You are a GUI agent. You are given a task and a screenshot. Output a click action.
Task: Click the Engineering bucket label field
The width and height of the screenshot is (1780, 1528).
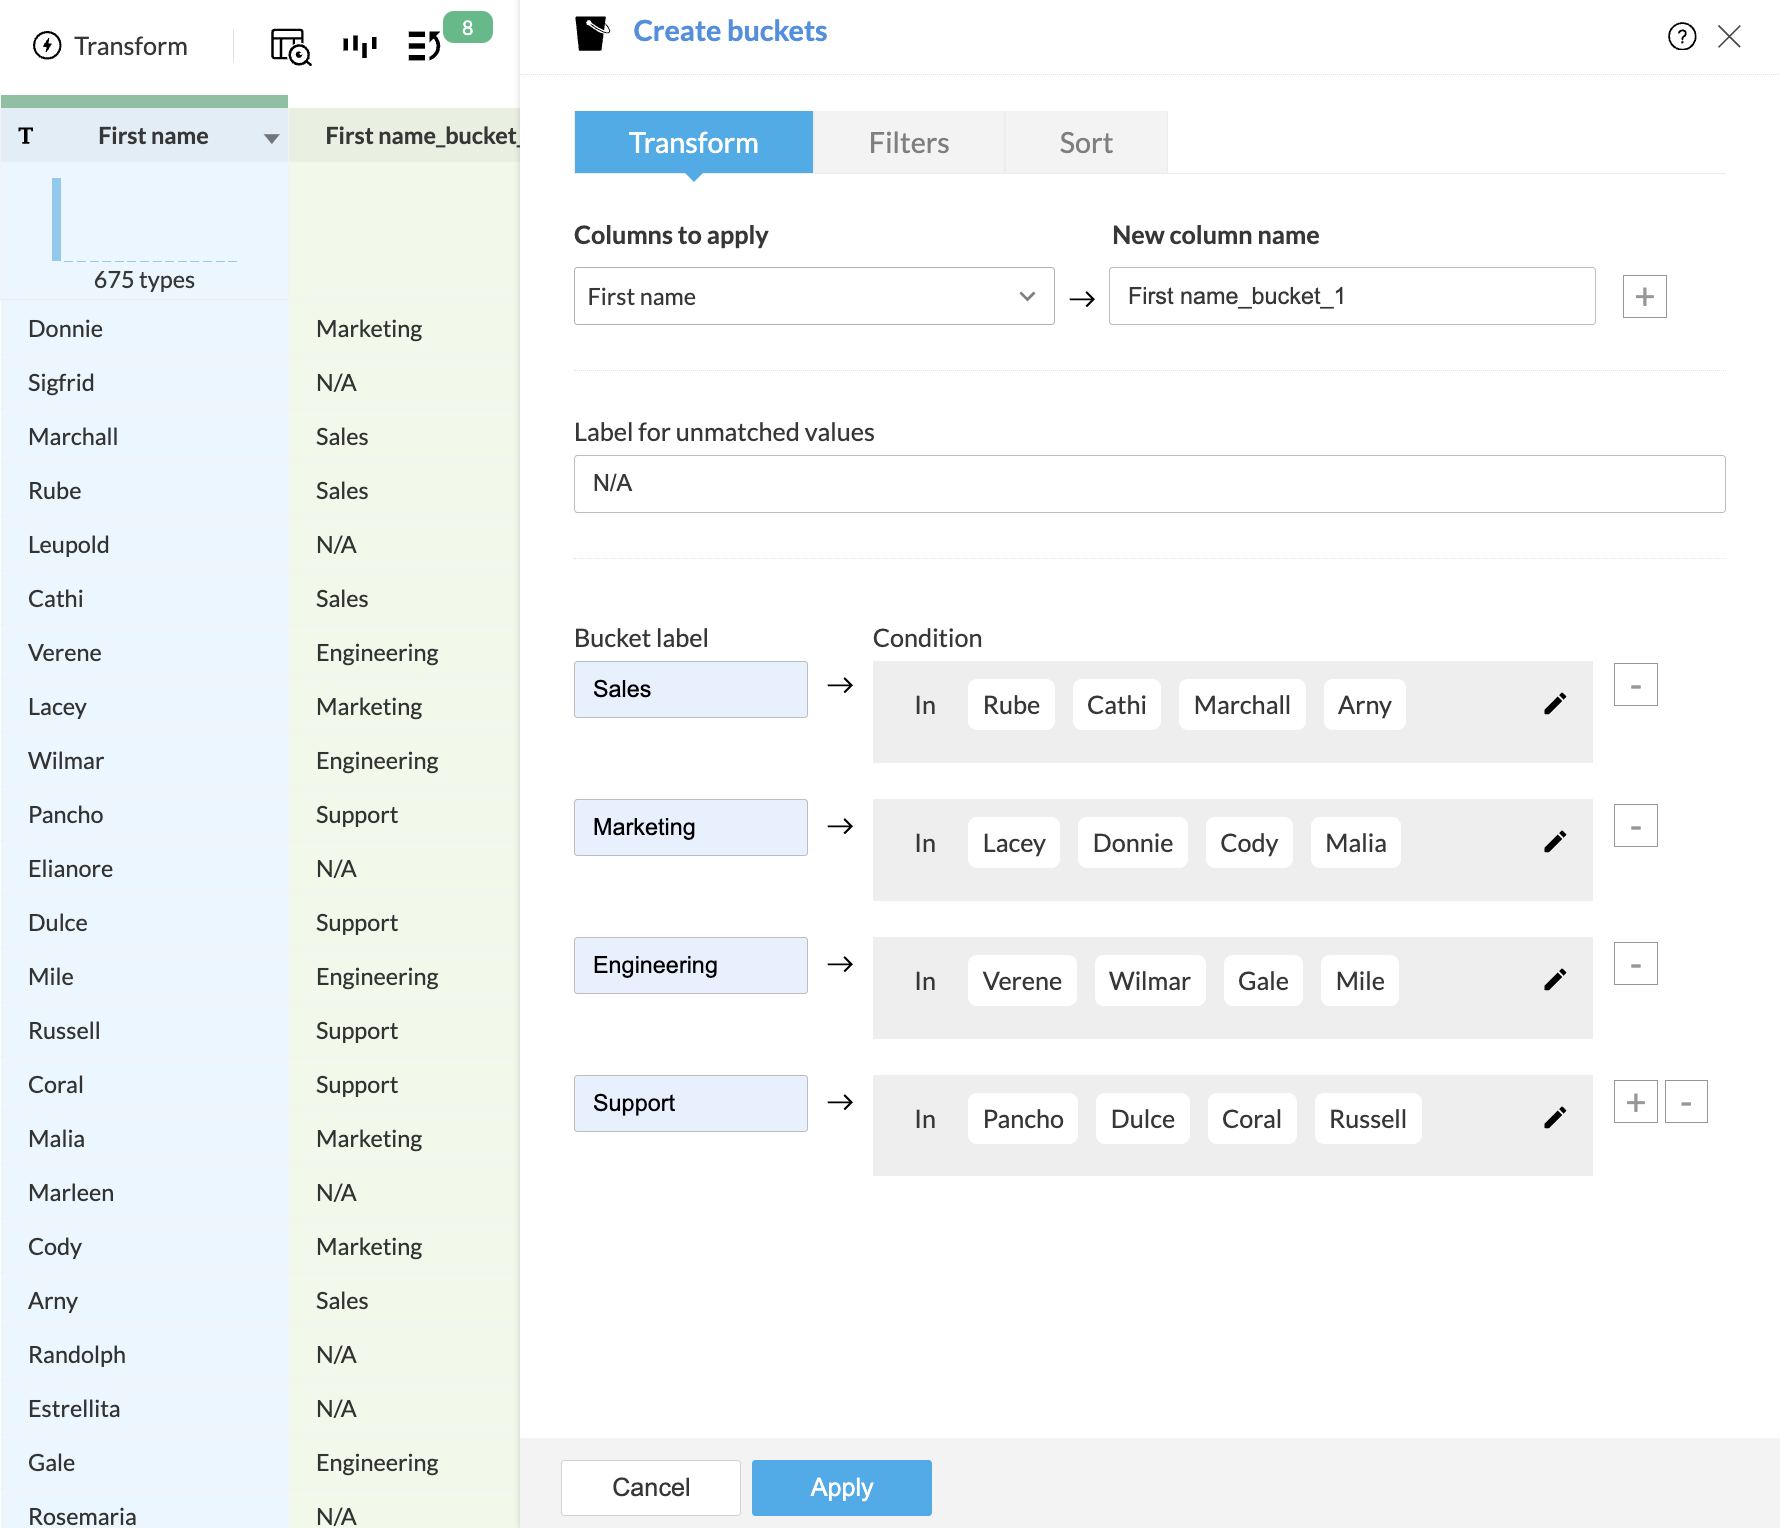690,965
